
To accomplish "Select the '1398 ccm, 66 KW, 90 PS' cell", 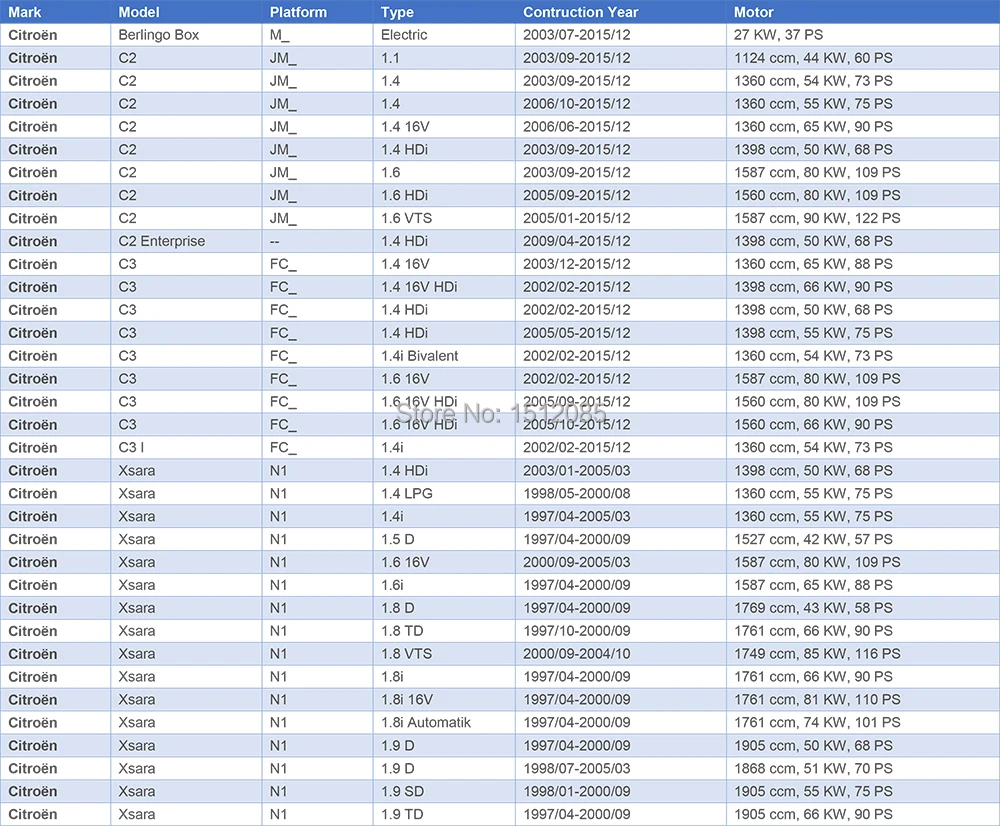I will (x=863, y=287).
